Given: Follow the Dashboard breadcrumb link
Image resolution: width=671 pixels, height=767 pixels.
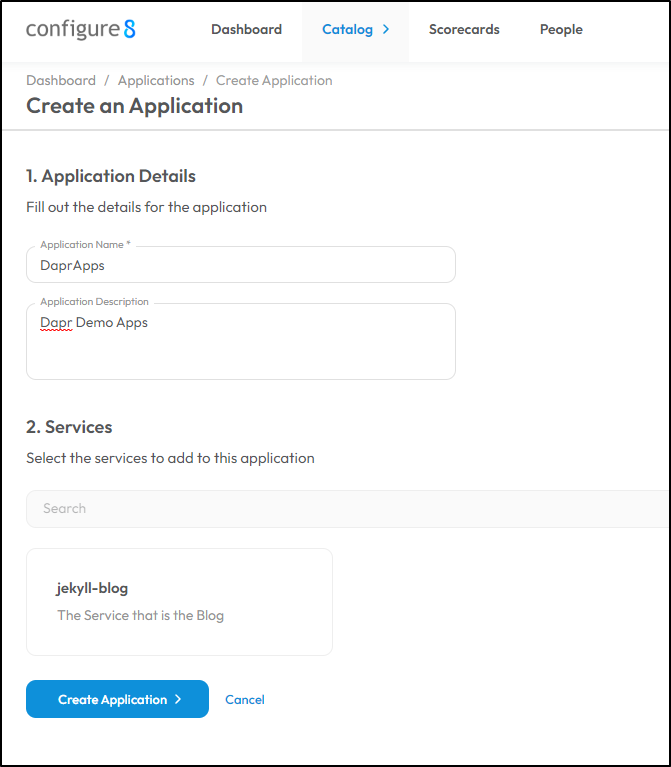Looking at the screenshot, I should click(x=61, y=80).
